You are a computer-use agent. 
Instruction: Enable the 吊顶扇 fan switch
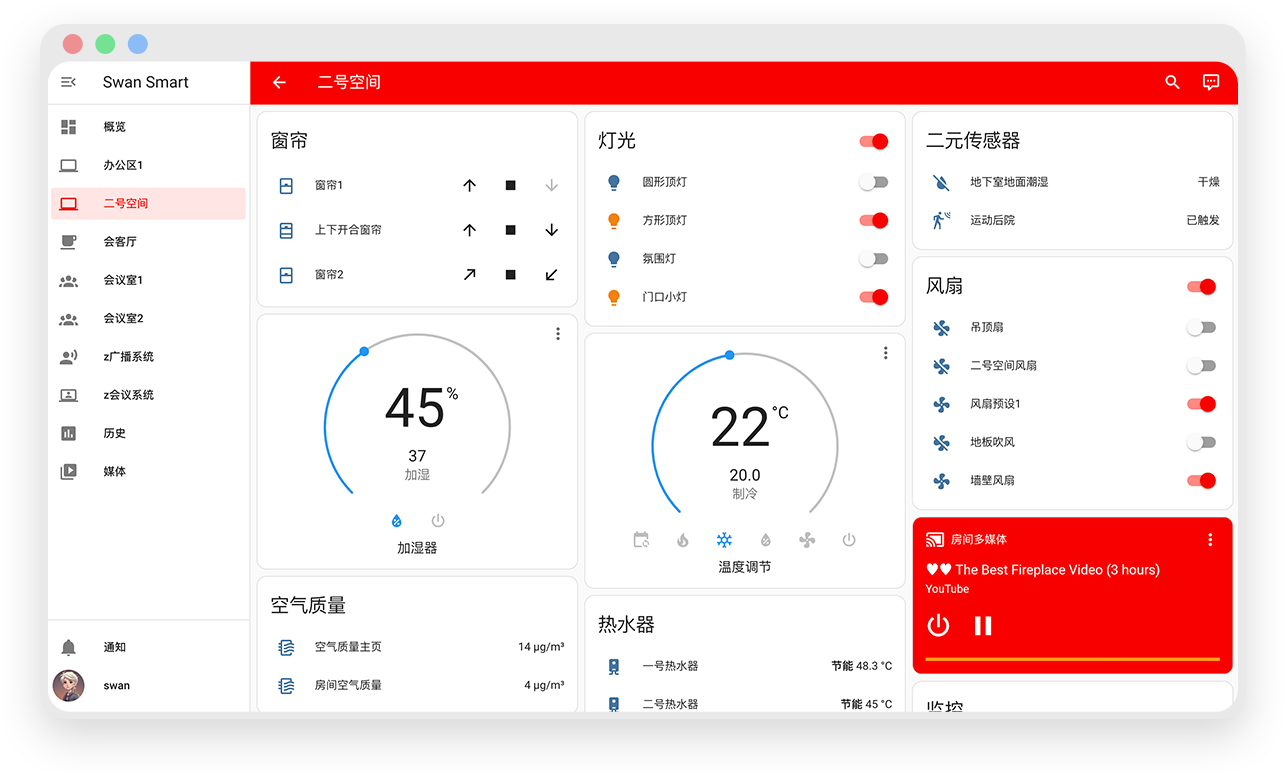pos(1201,328)
